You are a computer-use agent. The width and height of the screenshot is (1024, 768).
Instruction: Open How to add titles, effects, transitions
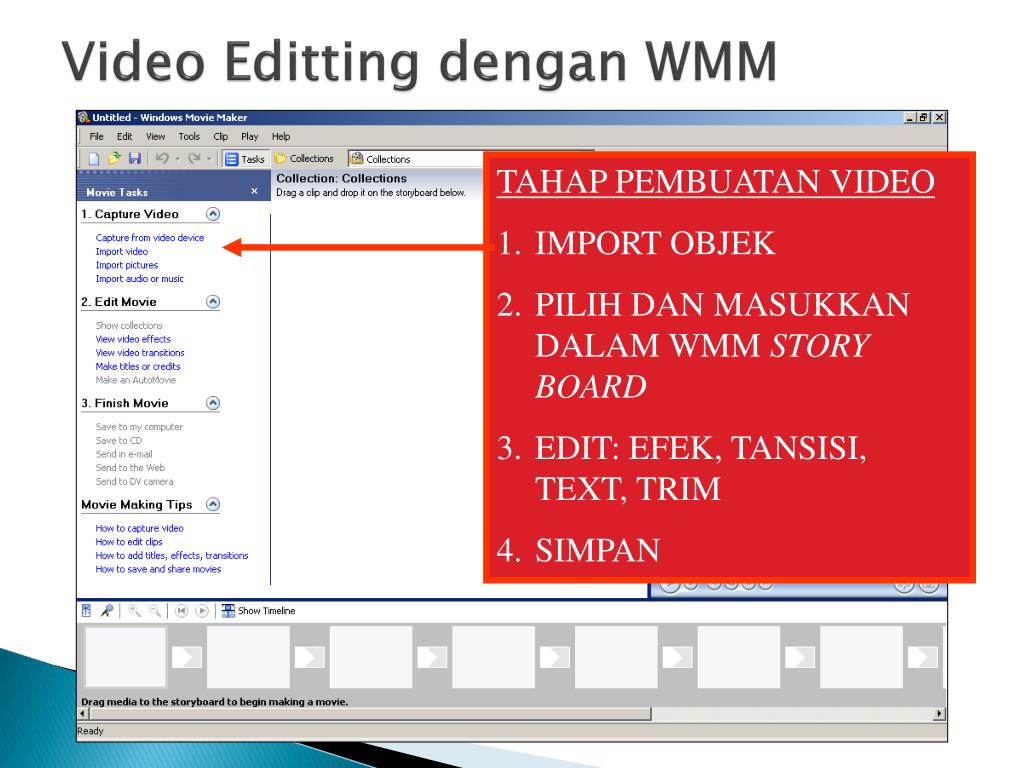pyautogui.click(x=172, y=556)
